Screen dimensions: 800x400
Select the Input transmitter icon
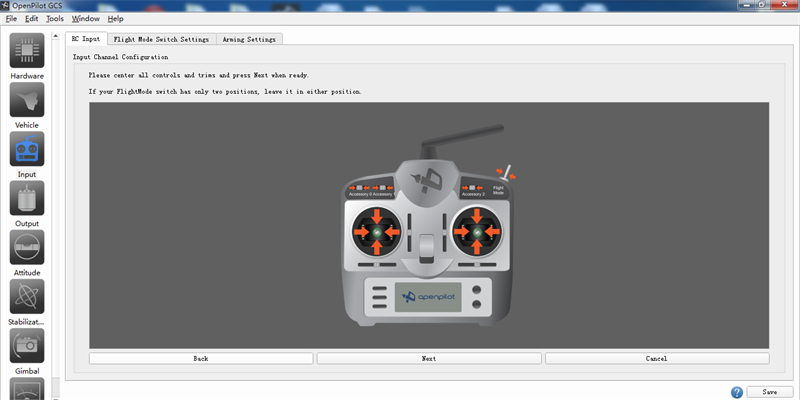coord(27,149)
